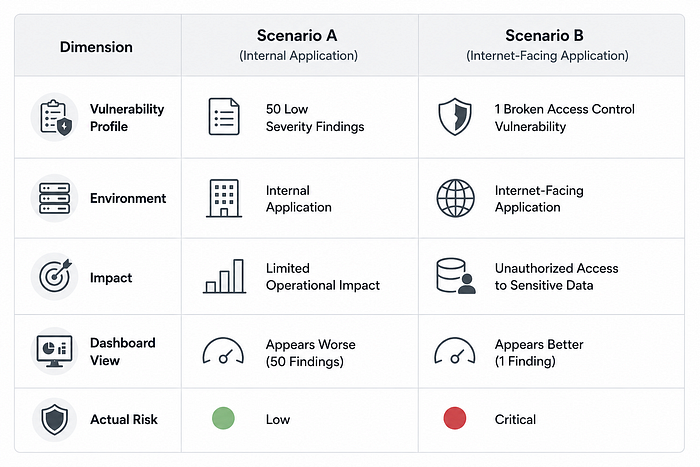Viewport: 700px width, 467px height.
Task: Click the database with user icon
Action: click(x=455, y=276)
